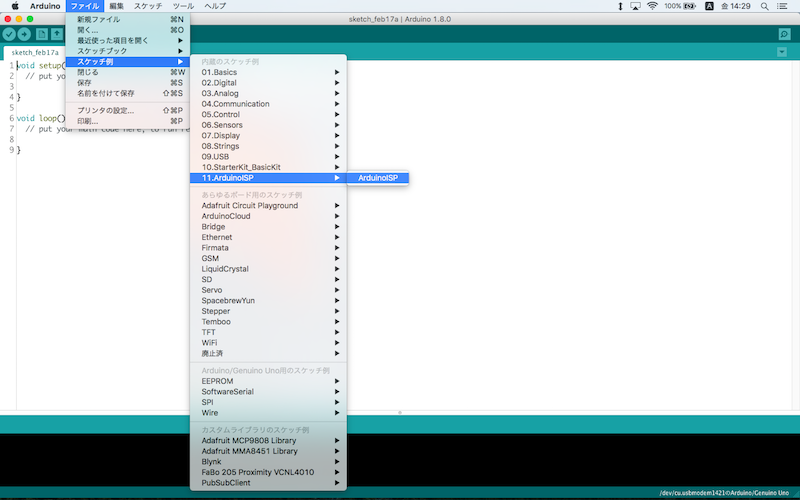800x500 pixels.
Task: Click the Open sketch toolbar icon
Action: tap(57, 34)
